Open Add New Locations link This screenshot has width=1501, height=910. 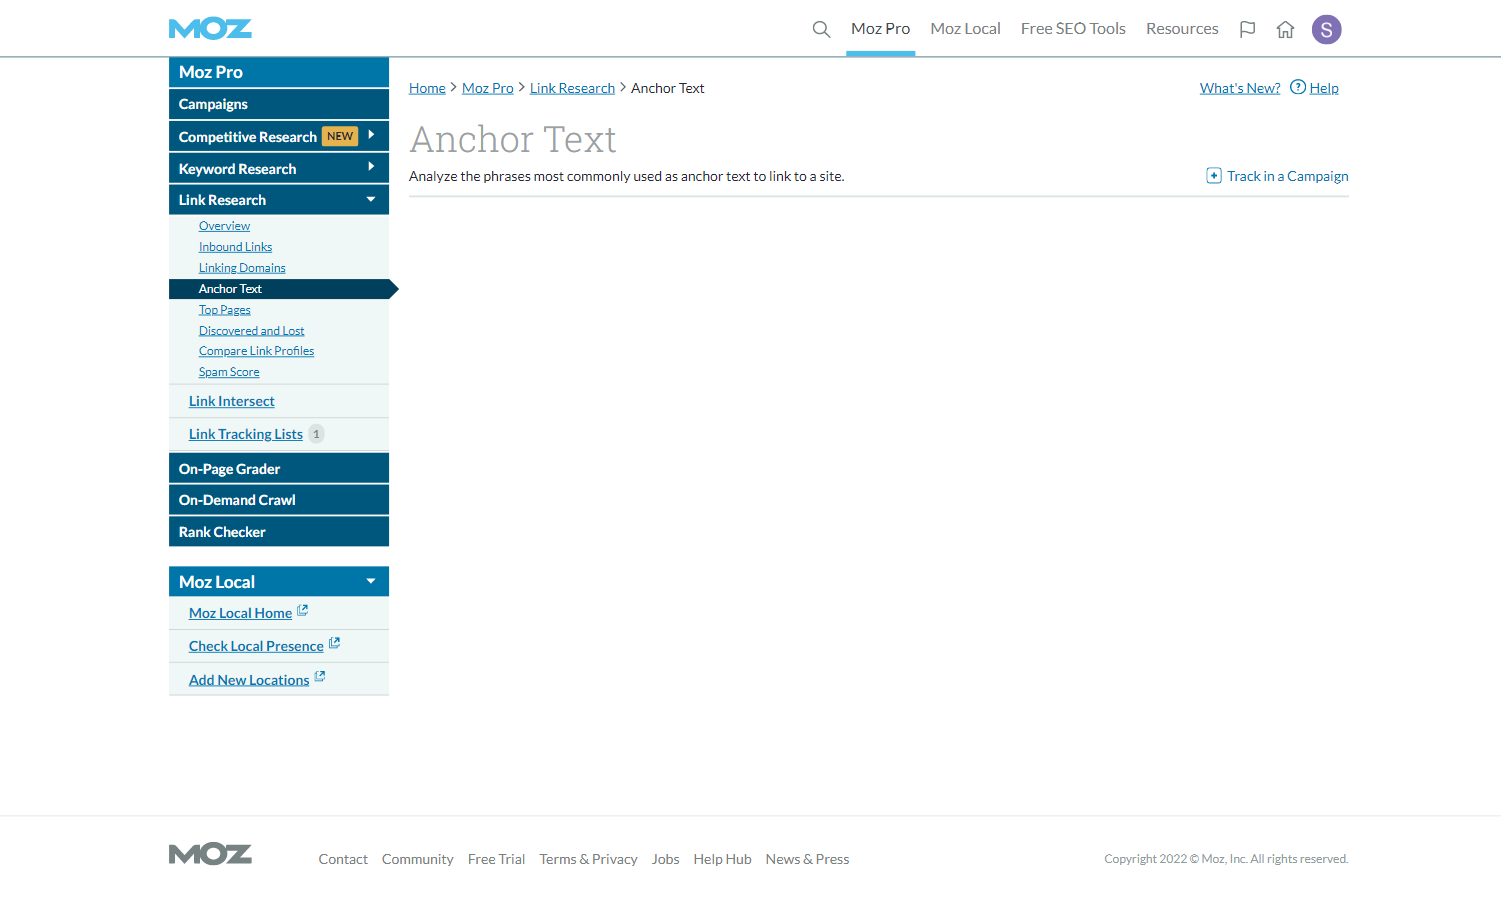[x=249, y=680]
